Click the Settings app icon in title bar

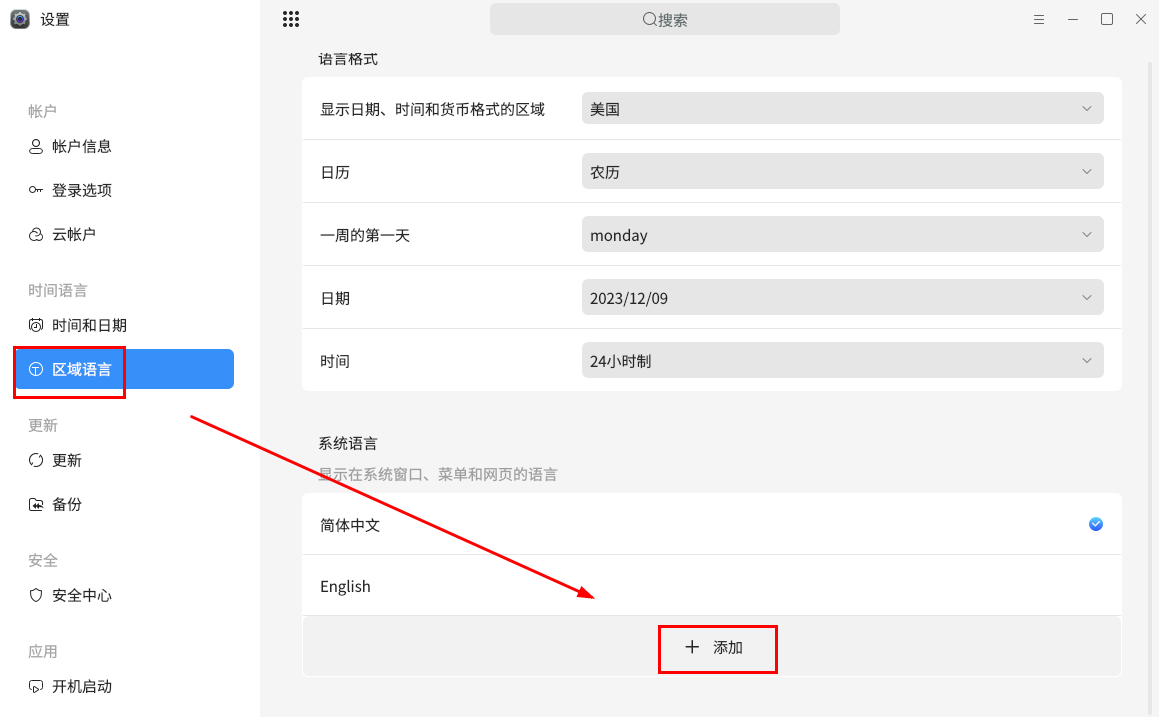click(x=20, y=19)
